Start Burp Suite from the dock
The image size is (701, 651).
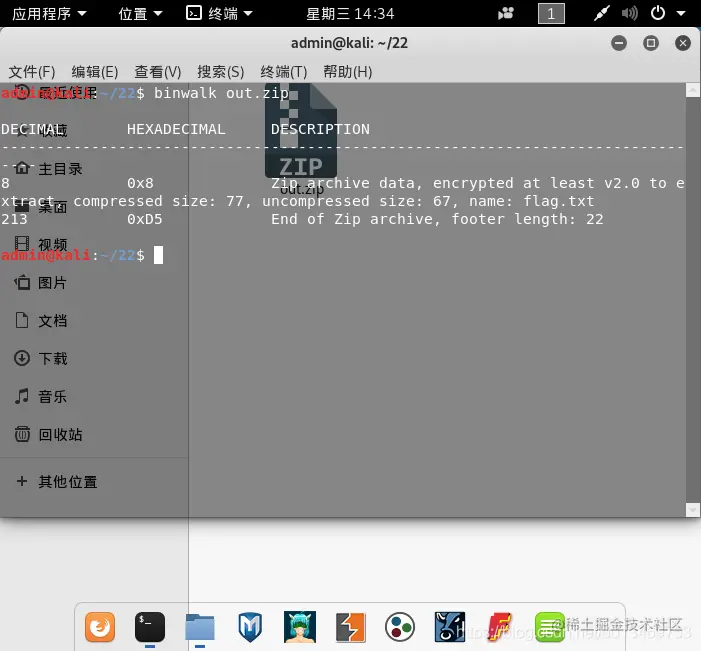pyautogui.click(x=350, y=626)
